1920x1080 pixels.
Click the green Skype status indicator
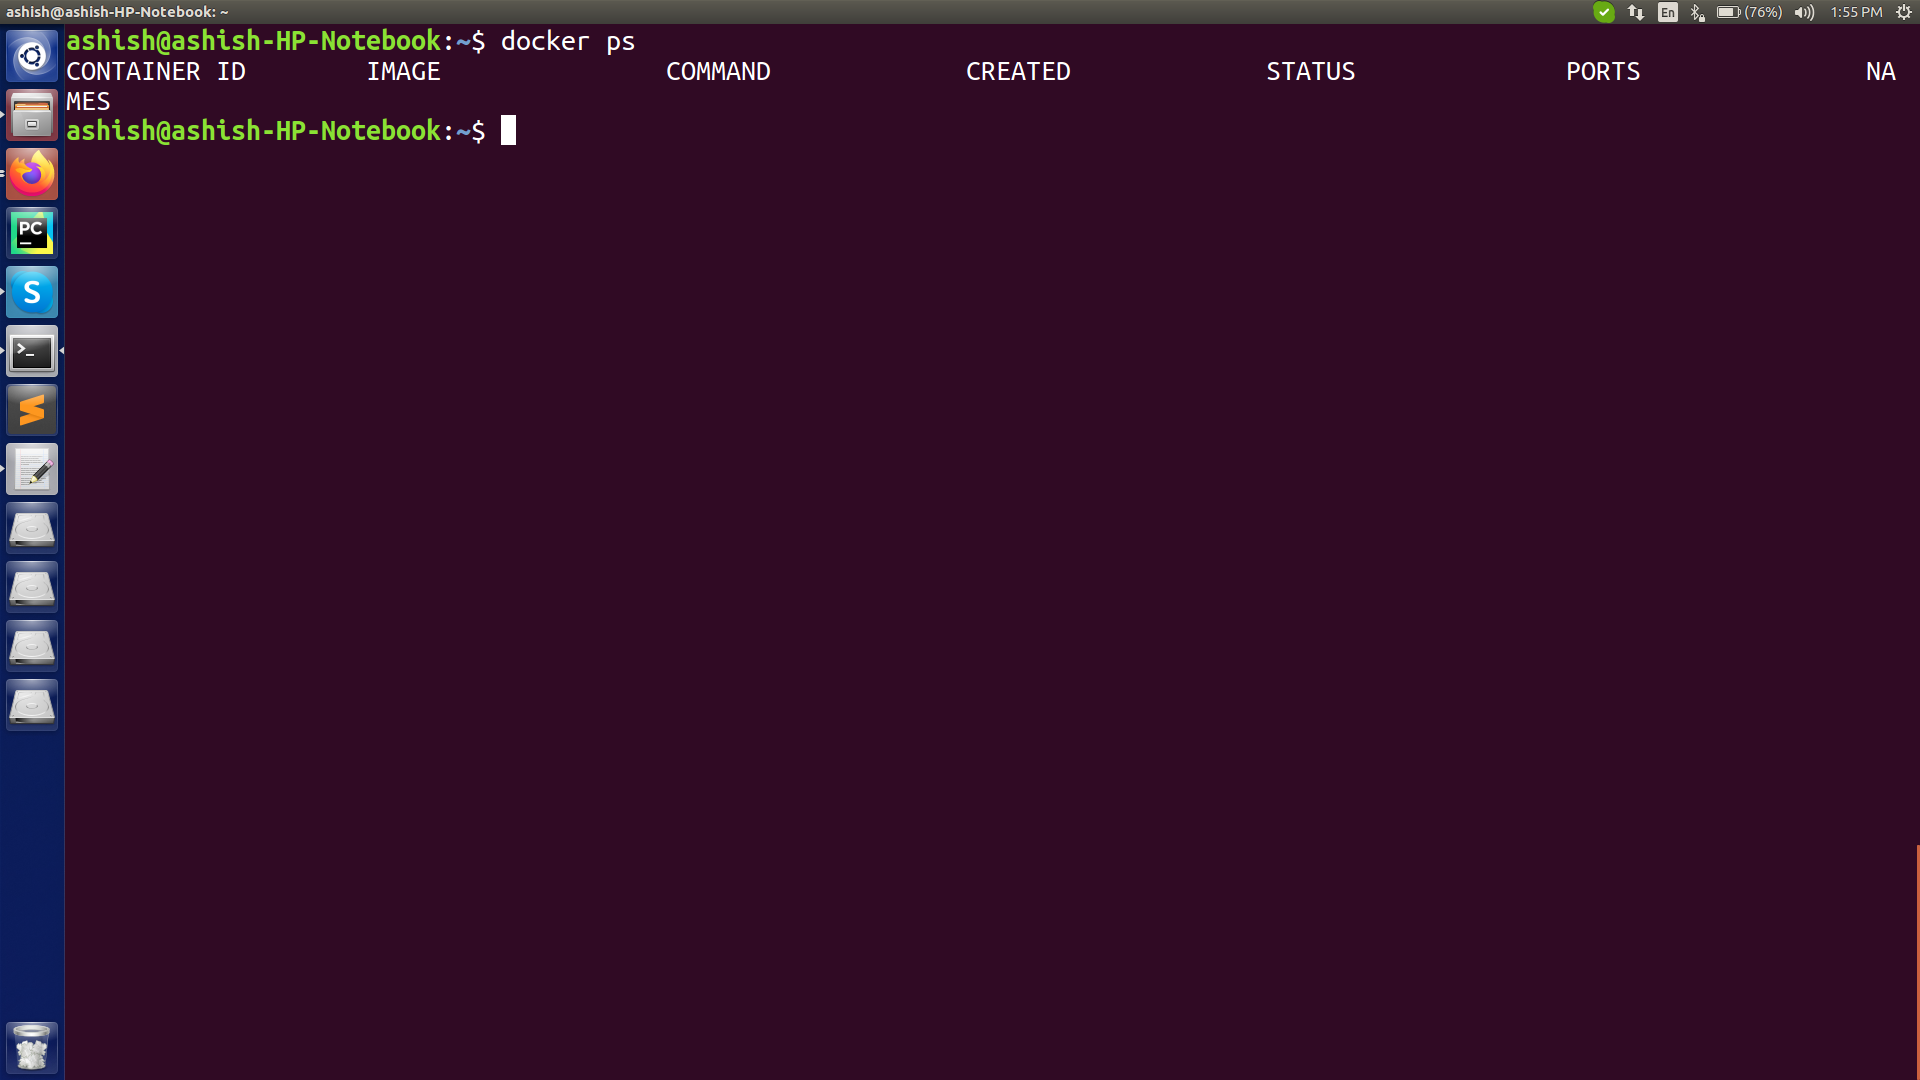1604,13
